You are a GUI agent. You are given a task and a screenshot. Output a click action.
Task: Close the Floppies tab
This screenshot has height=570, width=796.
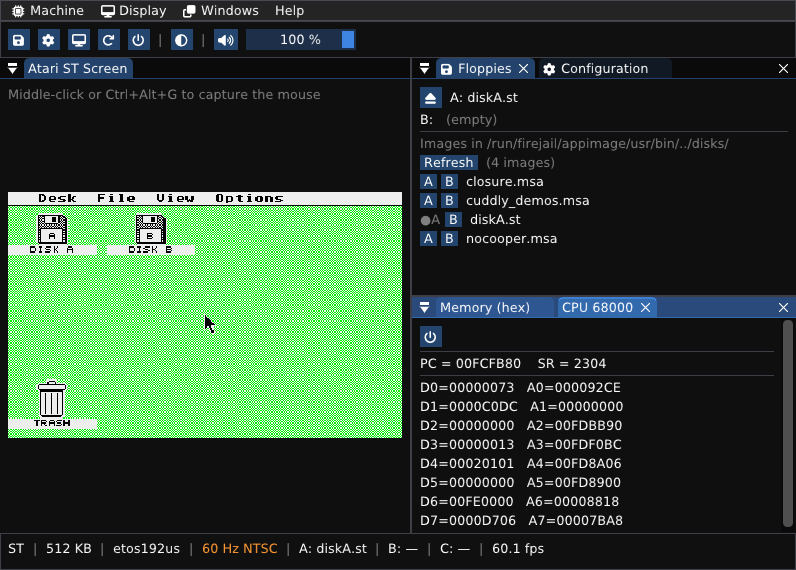[x=523, y=69]
